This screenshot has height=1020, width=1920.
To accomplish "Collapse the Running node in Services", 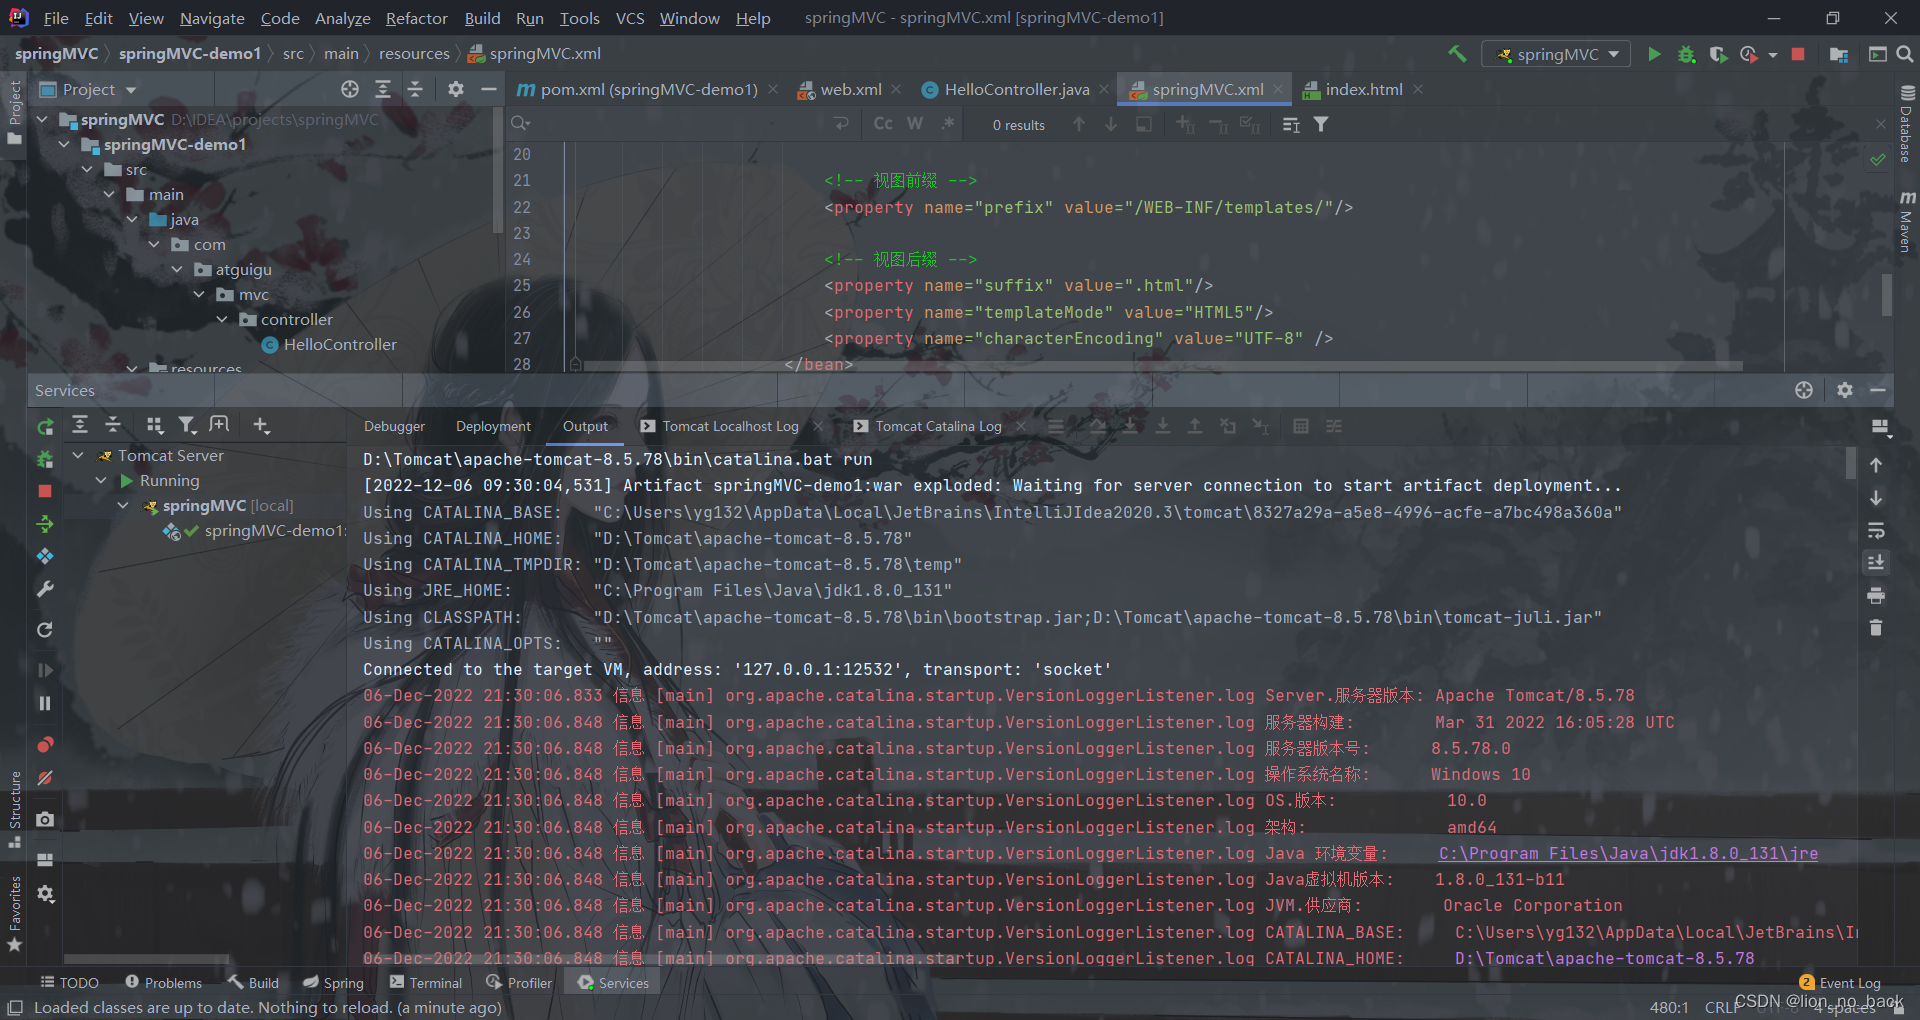I will point(101,480).
